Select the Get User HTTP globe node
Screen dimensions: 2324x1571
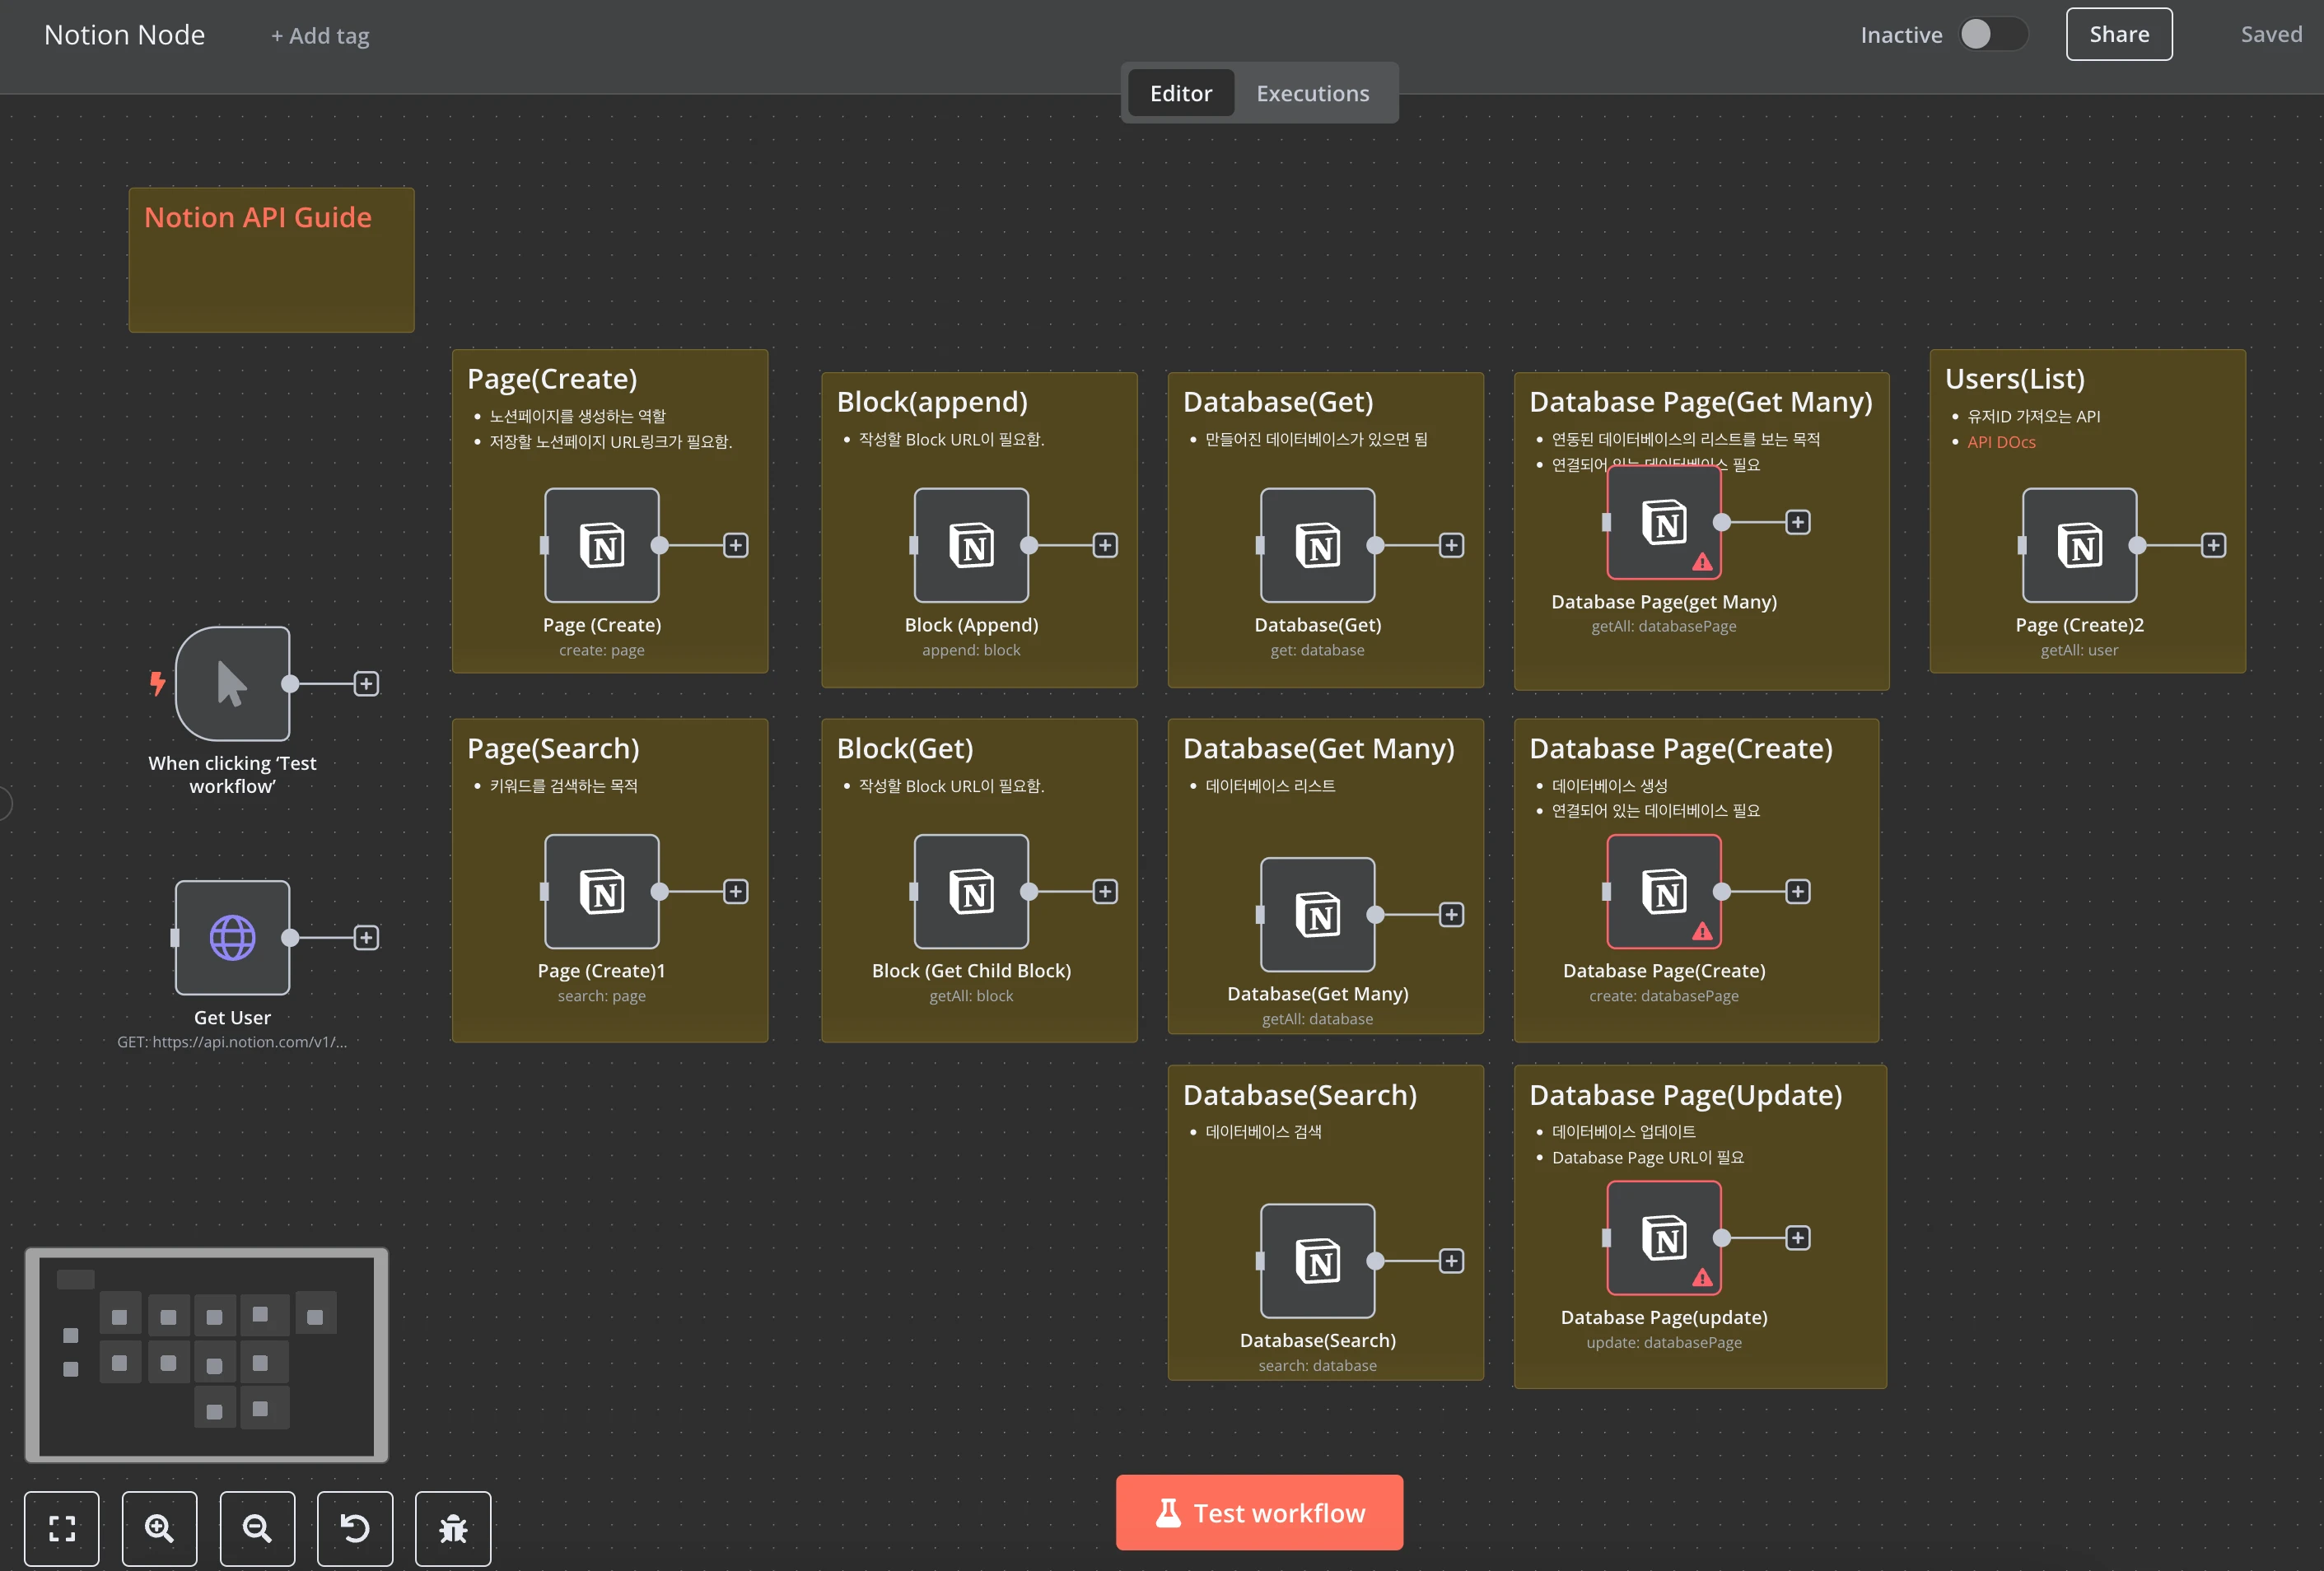232,937
